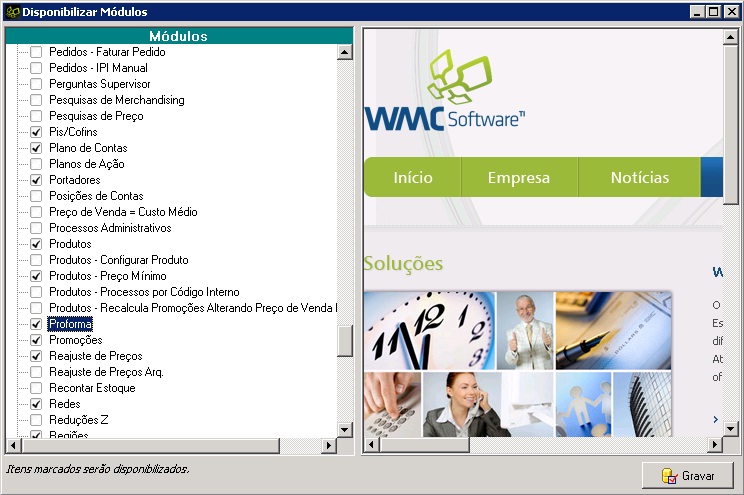Uncheck the Pis/Cofins checkbox

pyautogui.click(x=36, y=132)
